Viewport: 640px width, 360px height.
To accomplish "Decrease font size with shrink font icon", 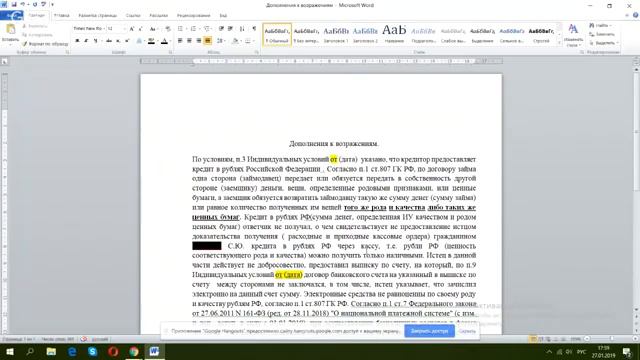I will (x=140, y=29).
